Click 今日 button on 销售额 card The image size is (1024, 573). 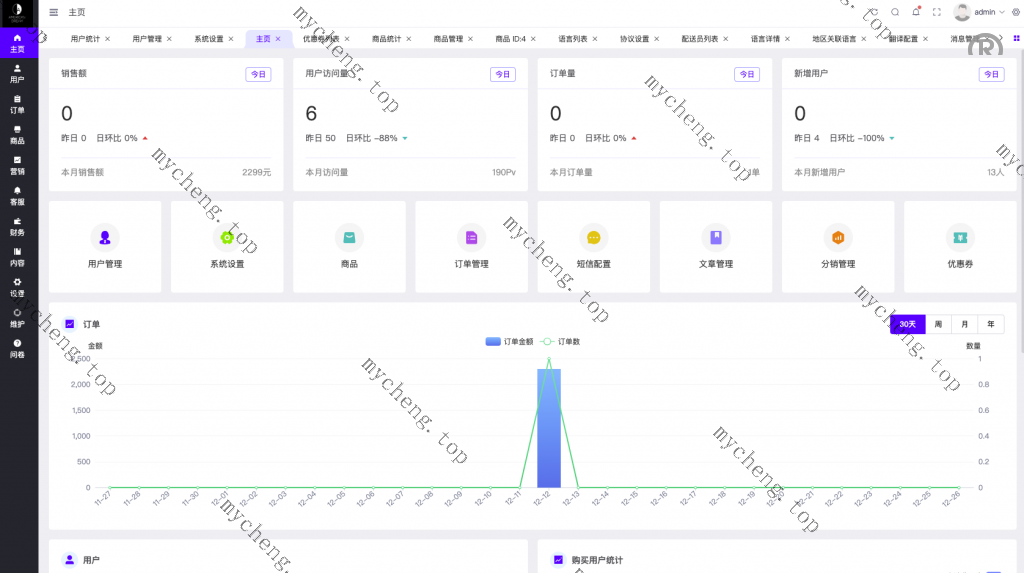coord(258,74)
